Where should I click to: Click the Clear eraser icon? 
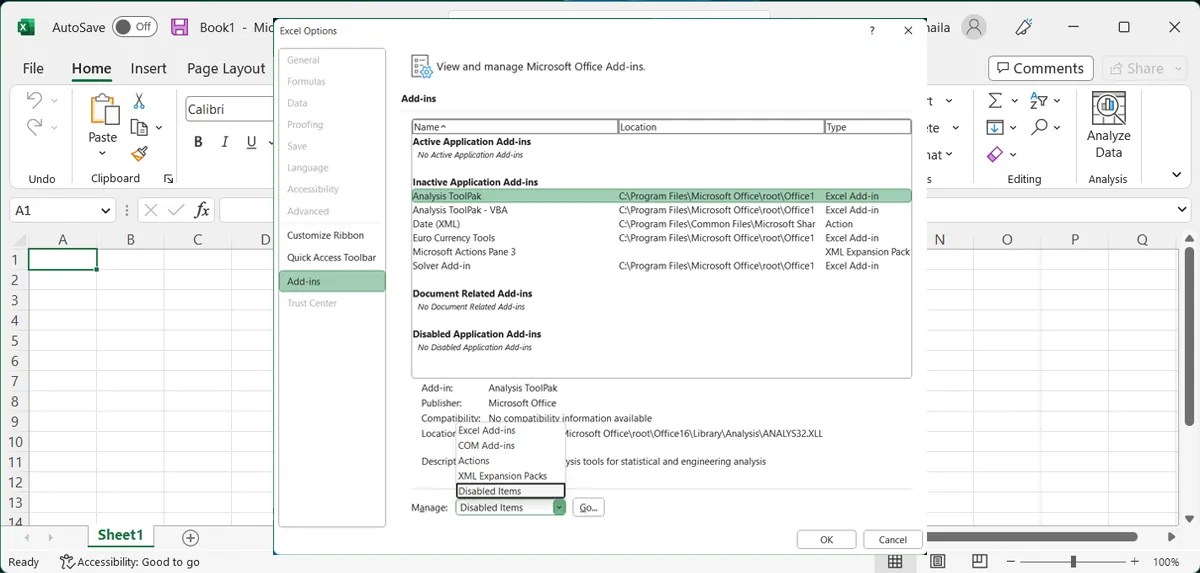click(x=995, y=154)
